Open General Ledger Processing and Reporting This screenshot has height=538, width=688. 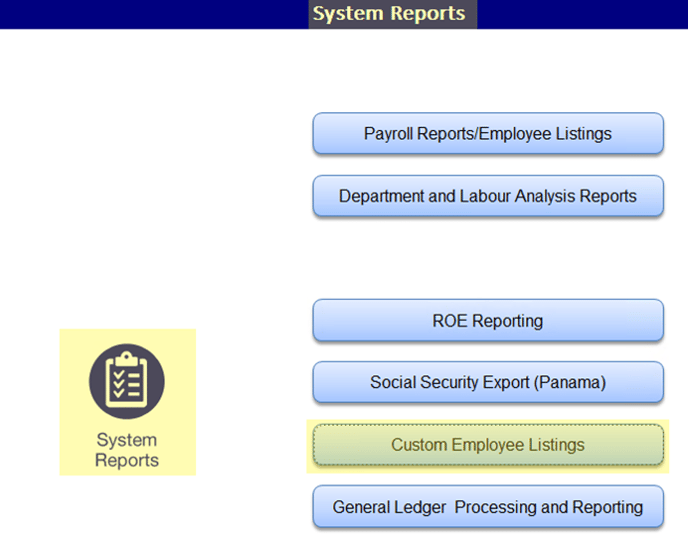(488, 507)
